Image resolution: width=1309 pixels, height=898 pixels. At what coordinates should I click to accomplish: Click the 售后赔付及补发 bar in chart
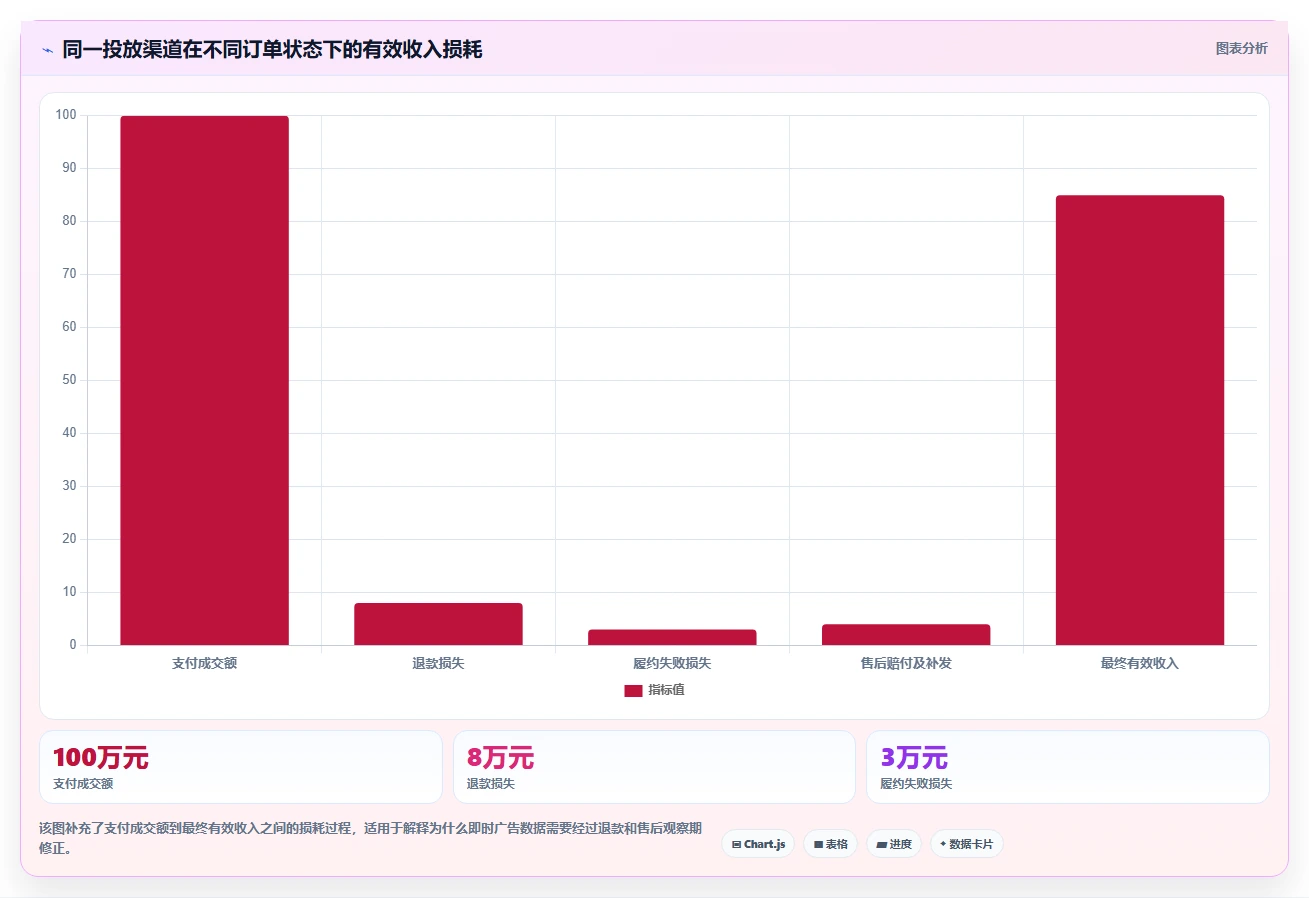coord(906,635)
